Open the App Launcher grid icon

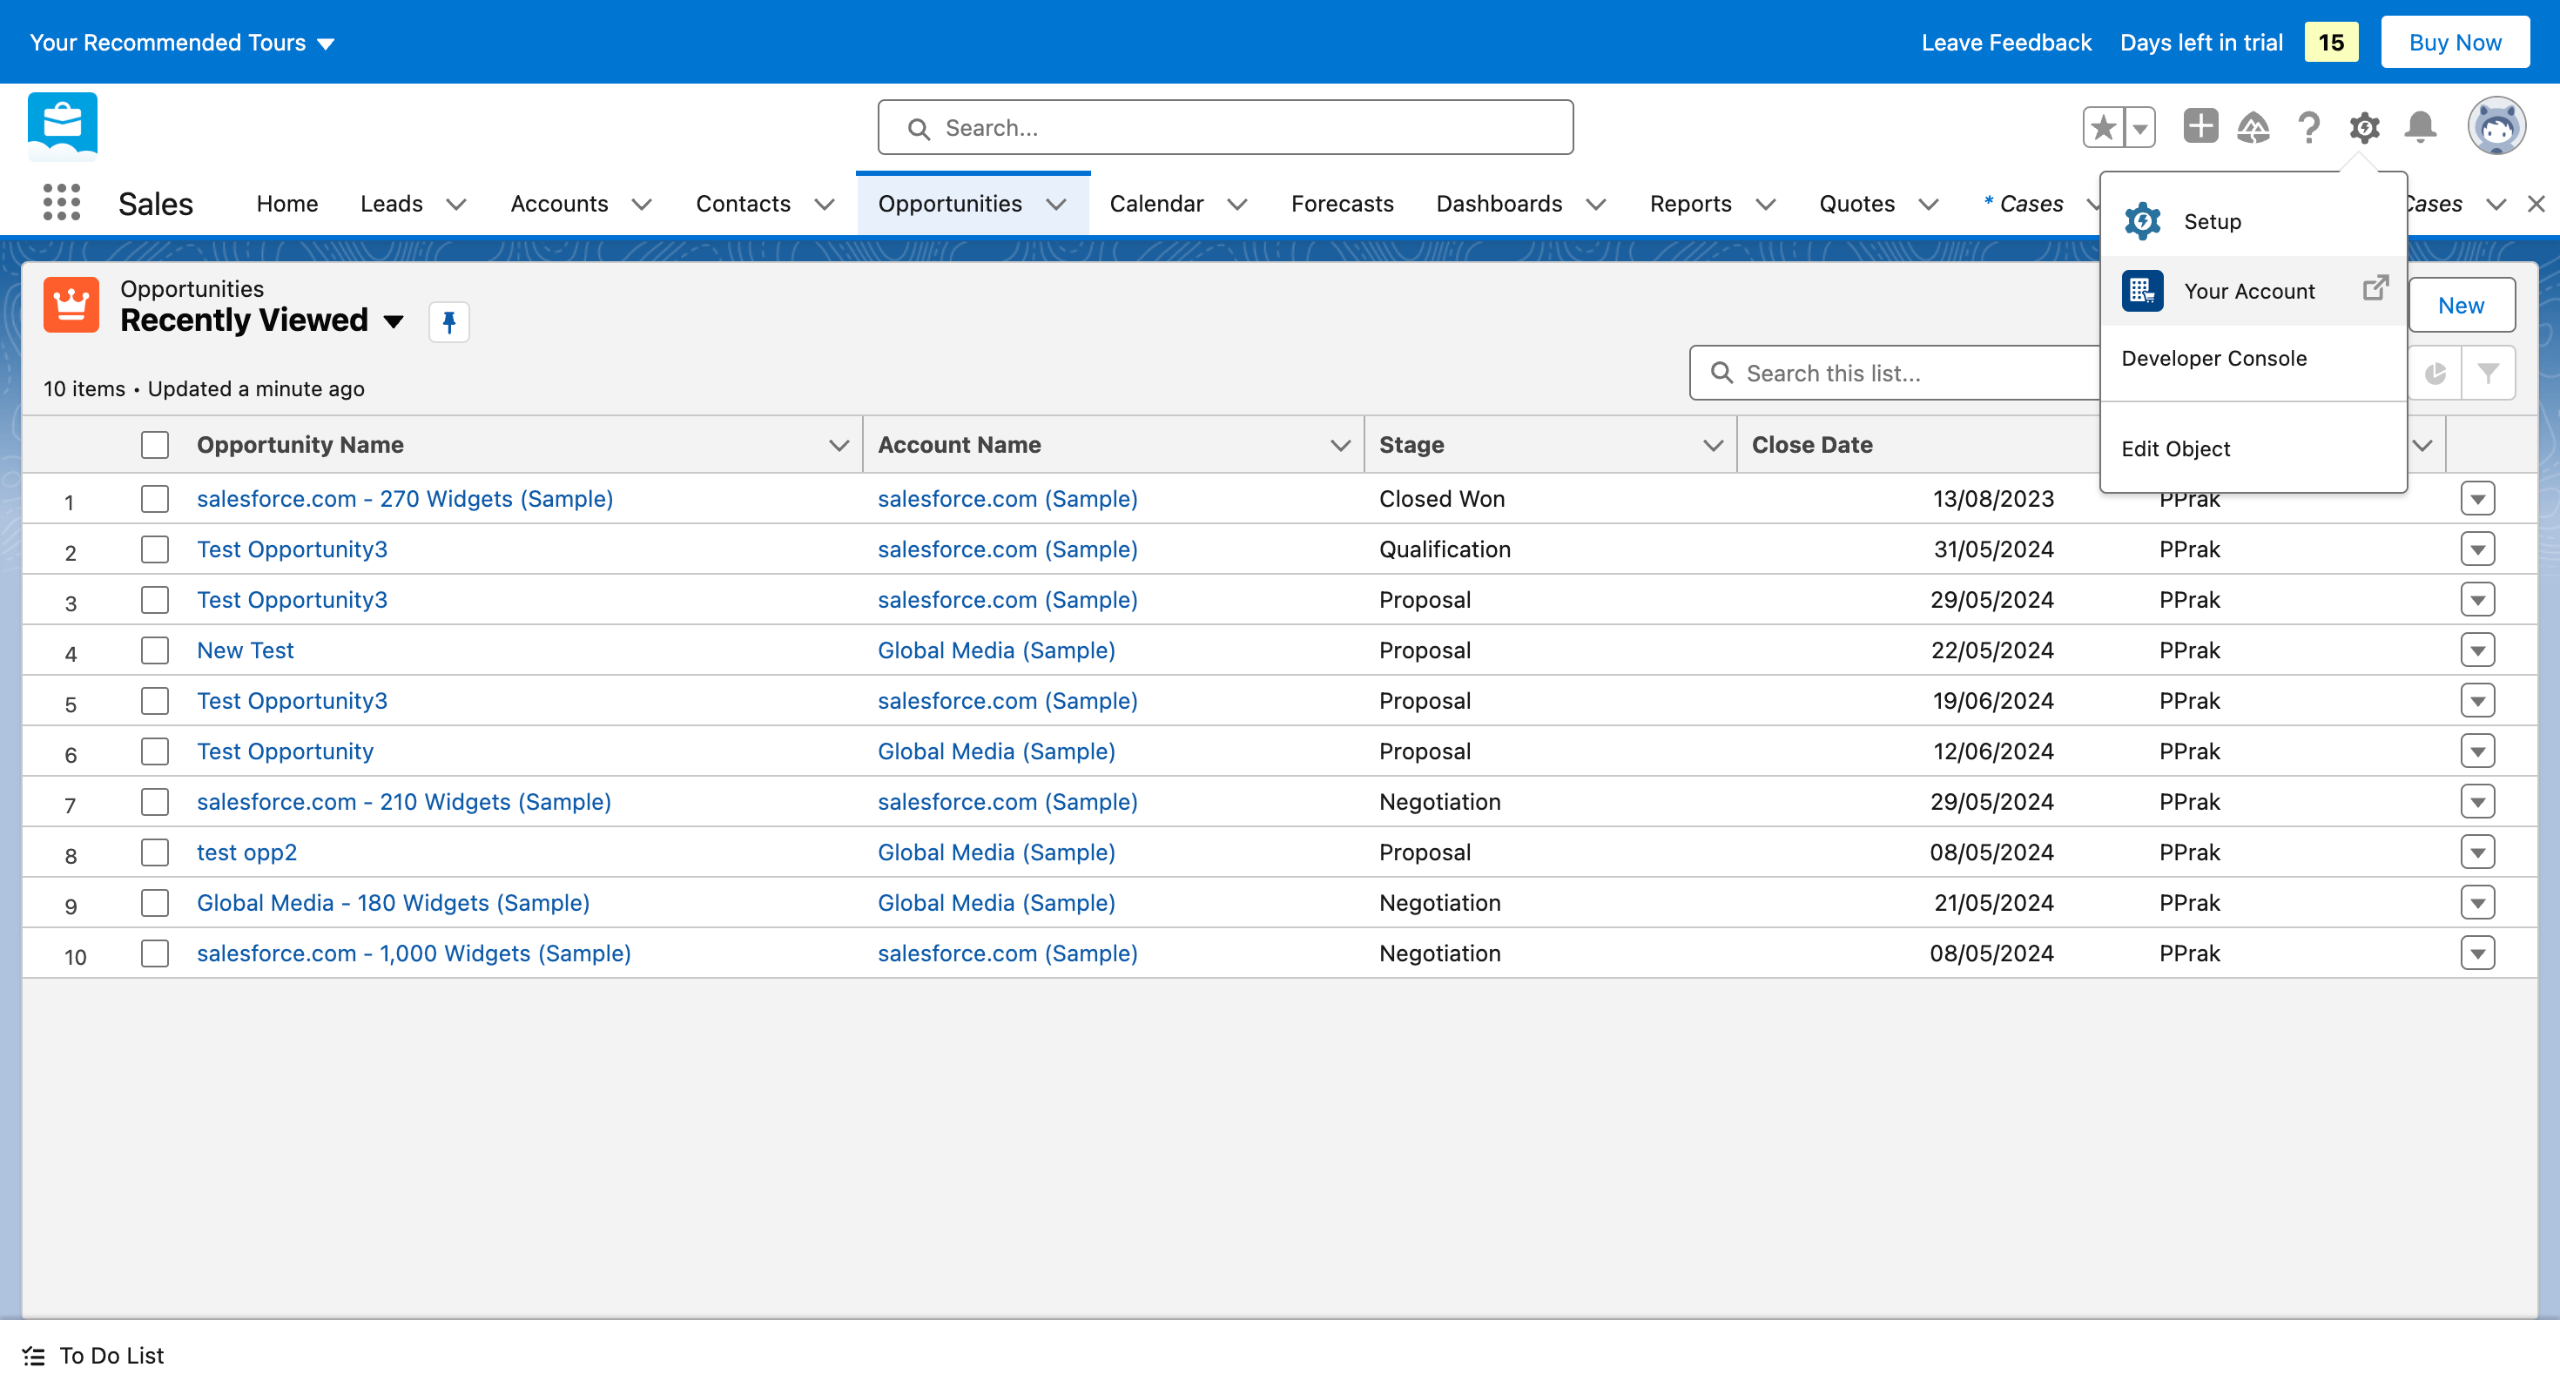62,203
